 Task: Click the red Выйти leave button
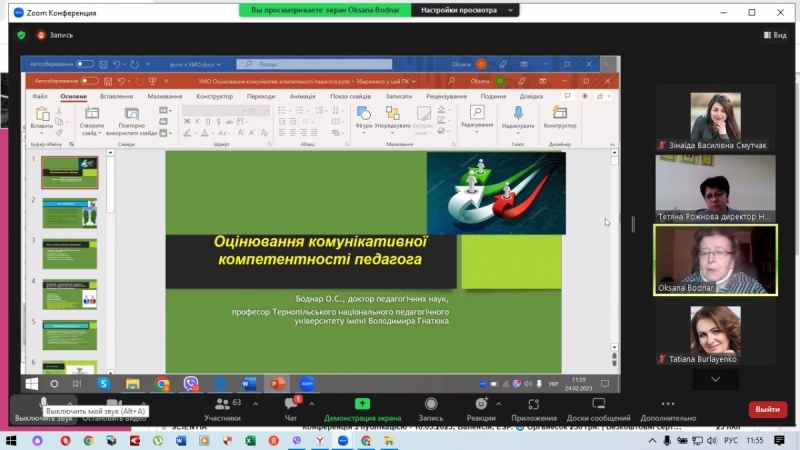pyautogui.click(x=768, y=409)
